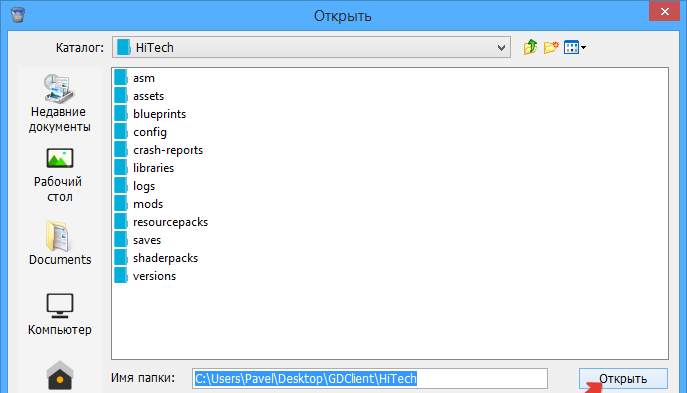Select the mods folder icon
The image size is (687, 393).
tap(121, 204)
